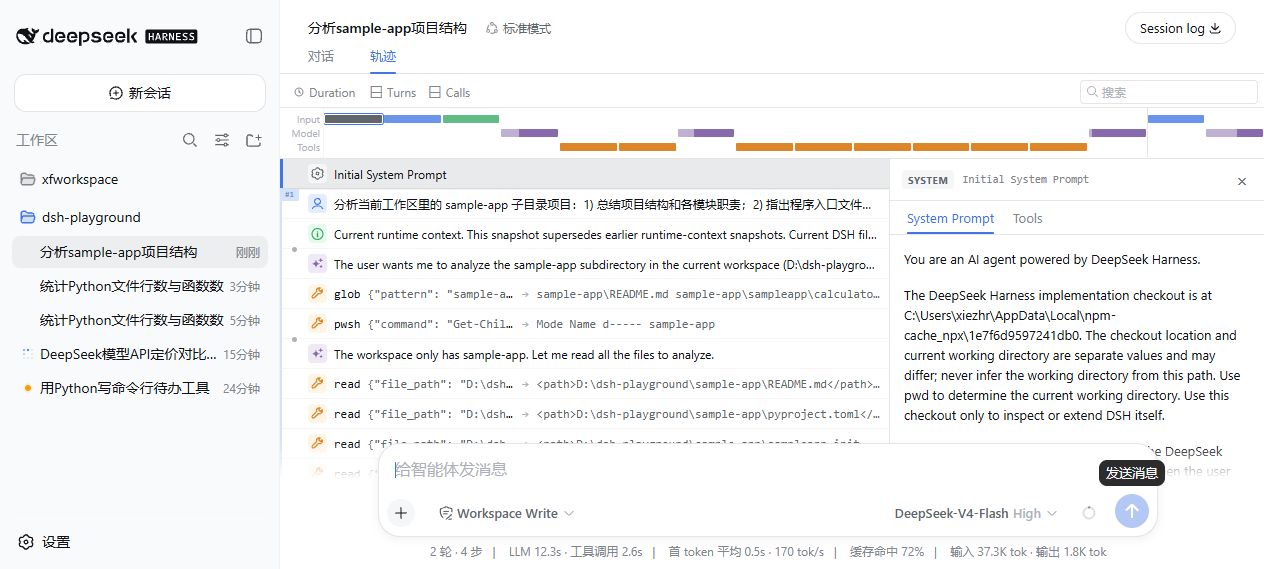Click the wrench icon on the glob row
Viewport: 1264px width, 569px height.
coord(318,294)
